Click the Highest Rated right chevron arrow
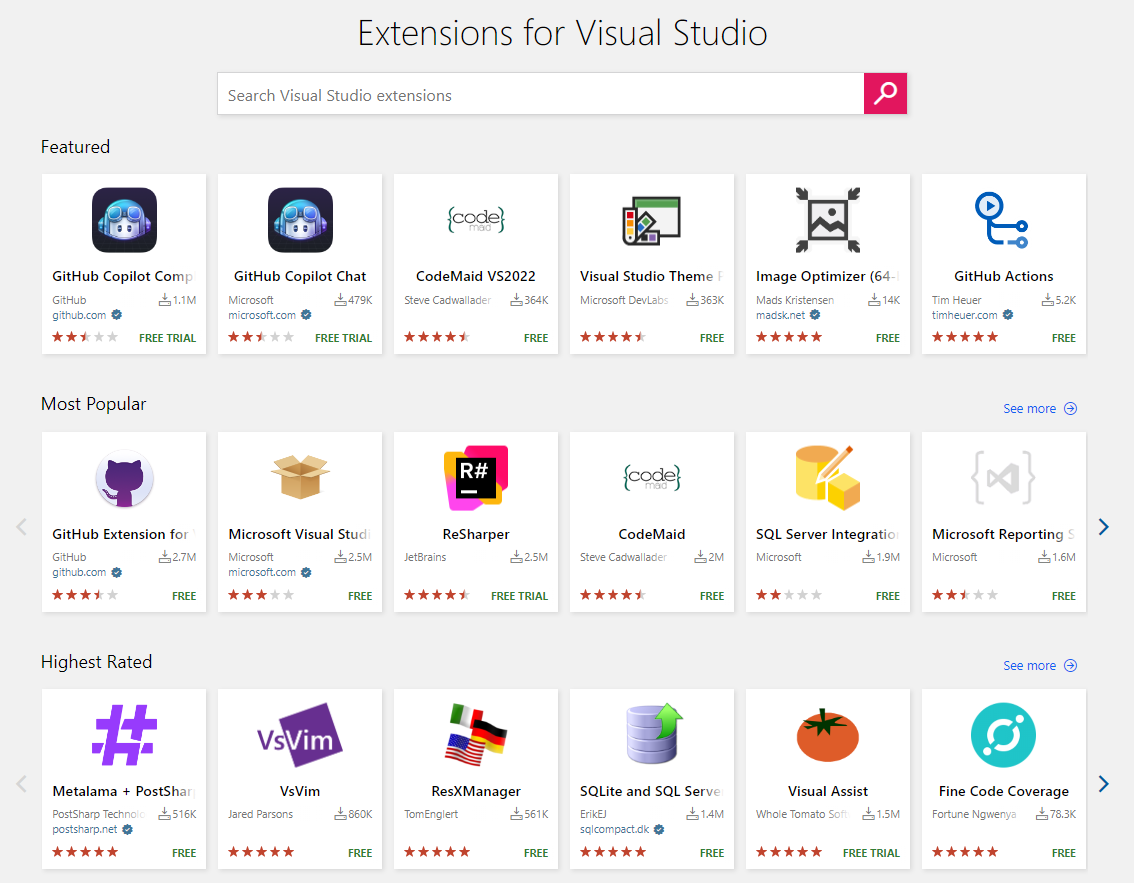This screenshot has height=883, width=1134. (x=1103, y=784)
